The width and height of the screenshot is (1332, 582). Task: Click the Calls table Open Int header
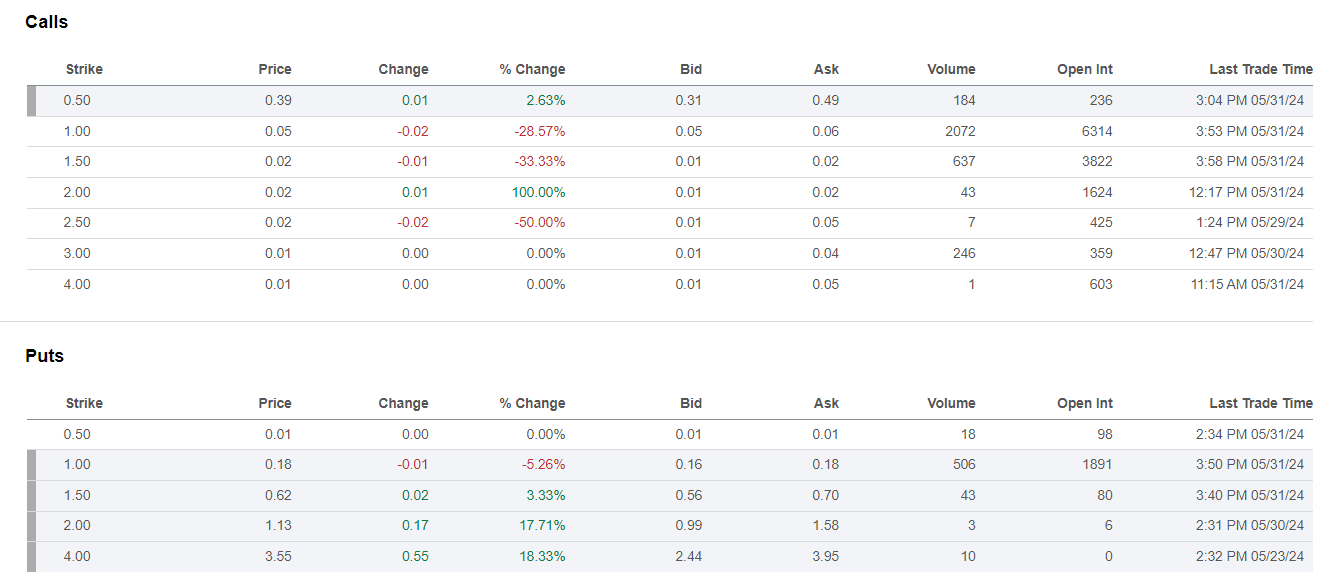coord(1084,69)
